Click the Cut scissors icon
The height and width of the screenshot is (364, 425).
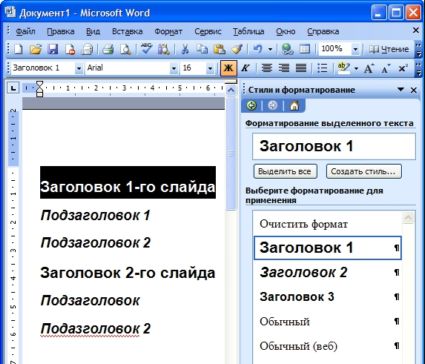[185, 49]
